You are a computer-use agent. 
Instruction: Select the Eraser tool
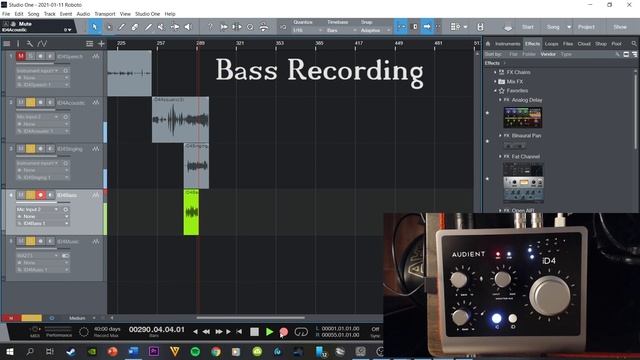[x=135, y=27]
